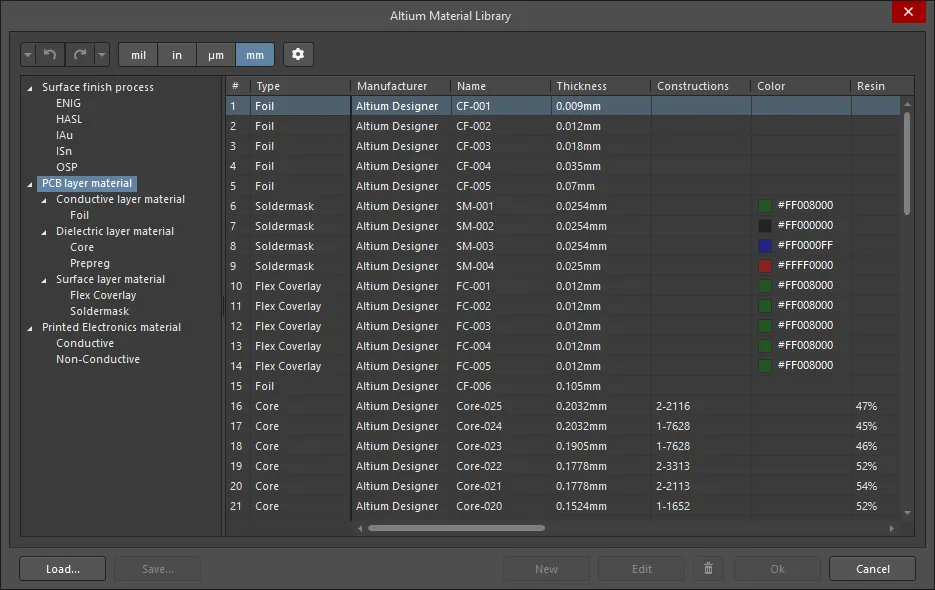
Task: Switch units to µm
Action: (216, 55)
